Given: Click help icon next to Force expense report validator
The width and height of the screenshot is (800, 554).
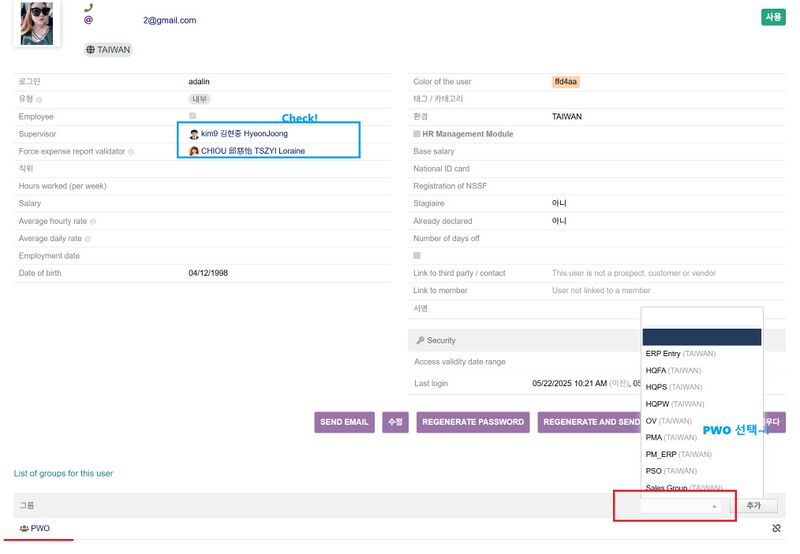Looking at the screenshot, I should click(x=131, y=152).
